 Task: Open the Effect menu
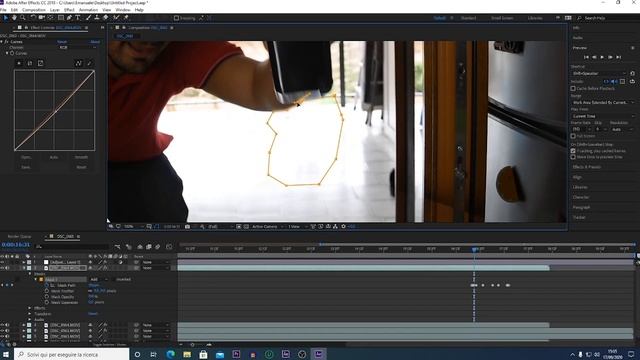69,10
